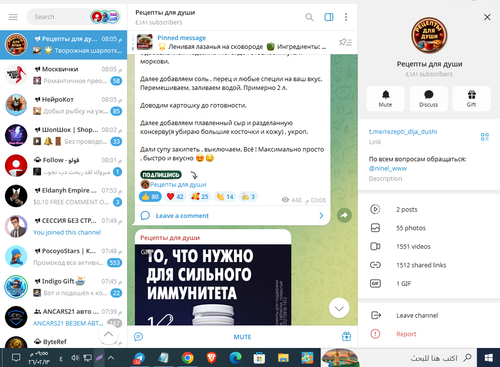Mute channel with the bell button

[x=385, y=99]
